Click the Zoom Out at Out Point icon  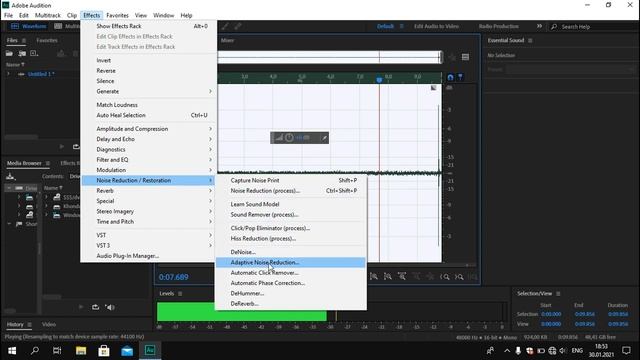coord(459,277)
